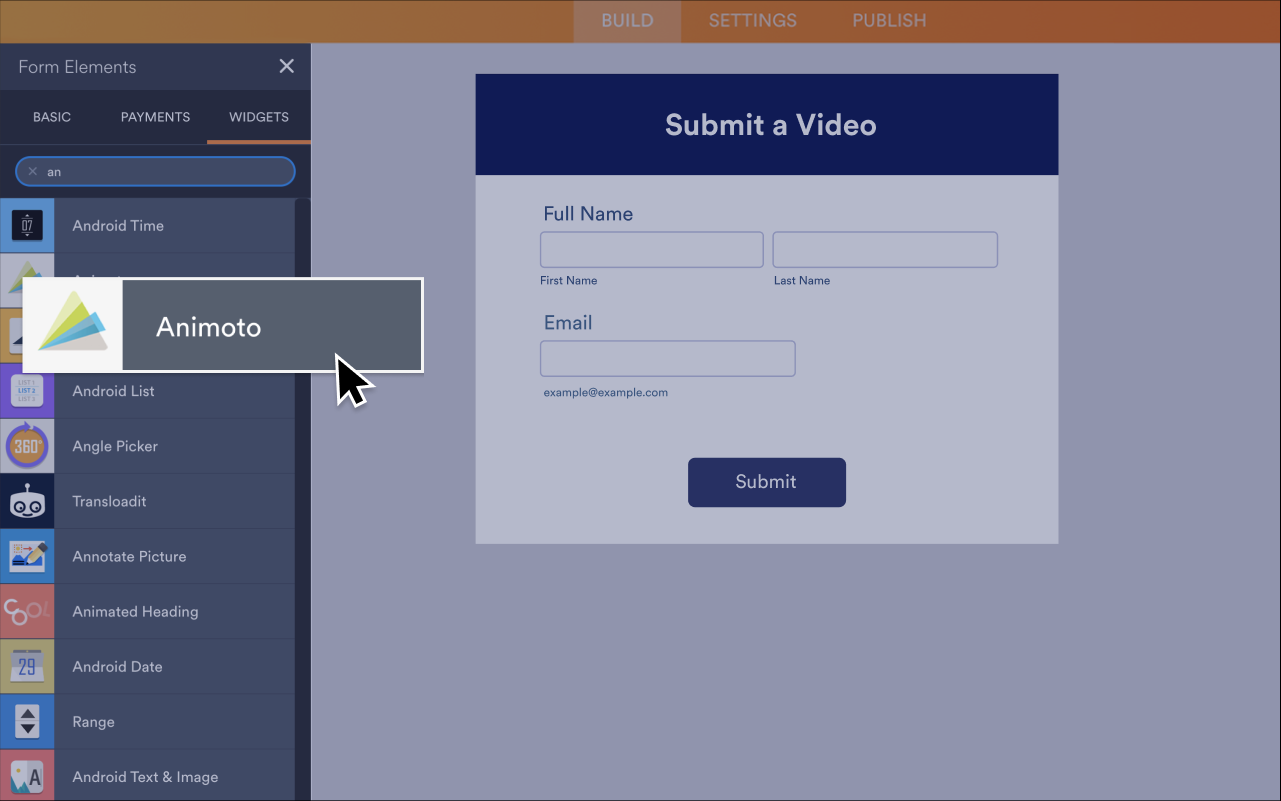The height and width of the screenshot is (801, 1281).
Task: Clear the widget search query
Action: [32, 171]
